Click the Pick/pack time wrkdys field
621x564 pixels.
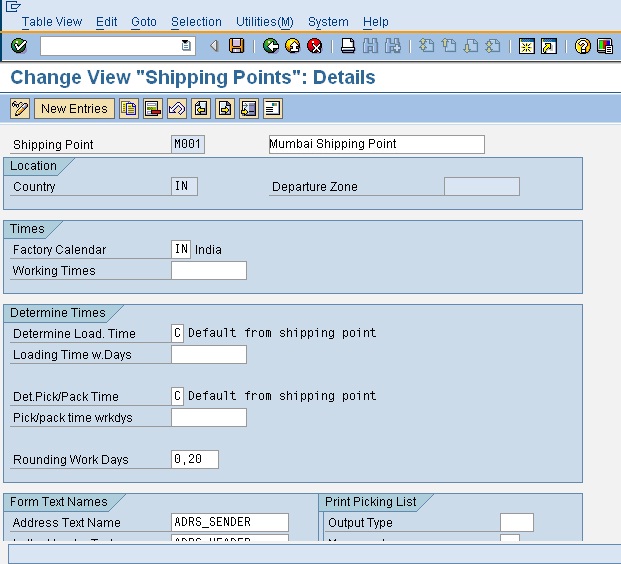coord(209,417)
